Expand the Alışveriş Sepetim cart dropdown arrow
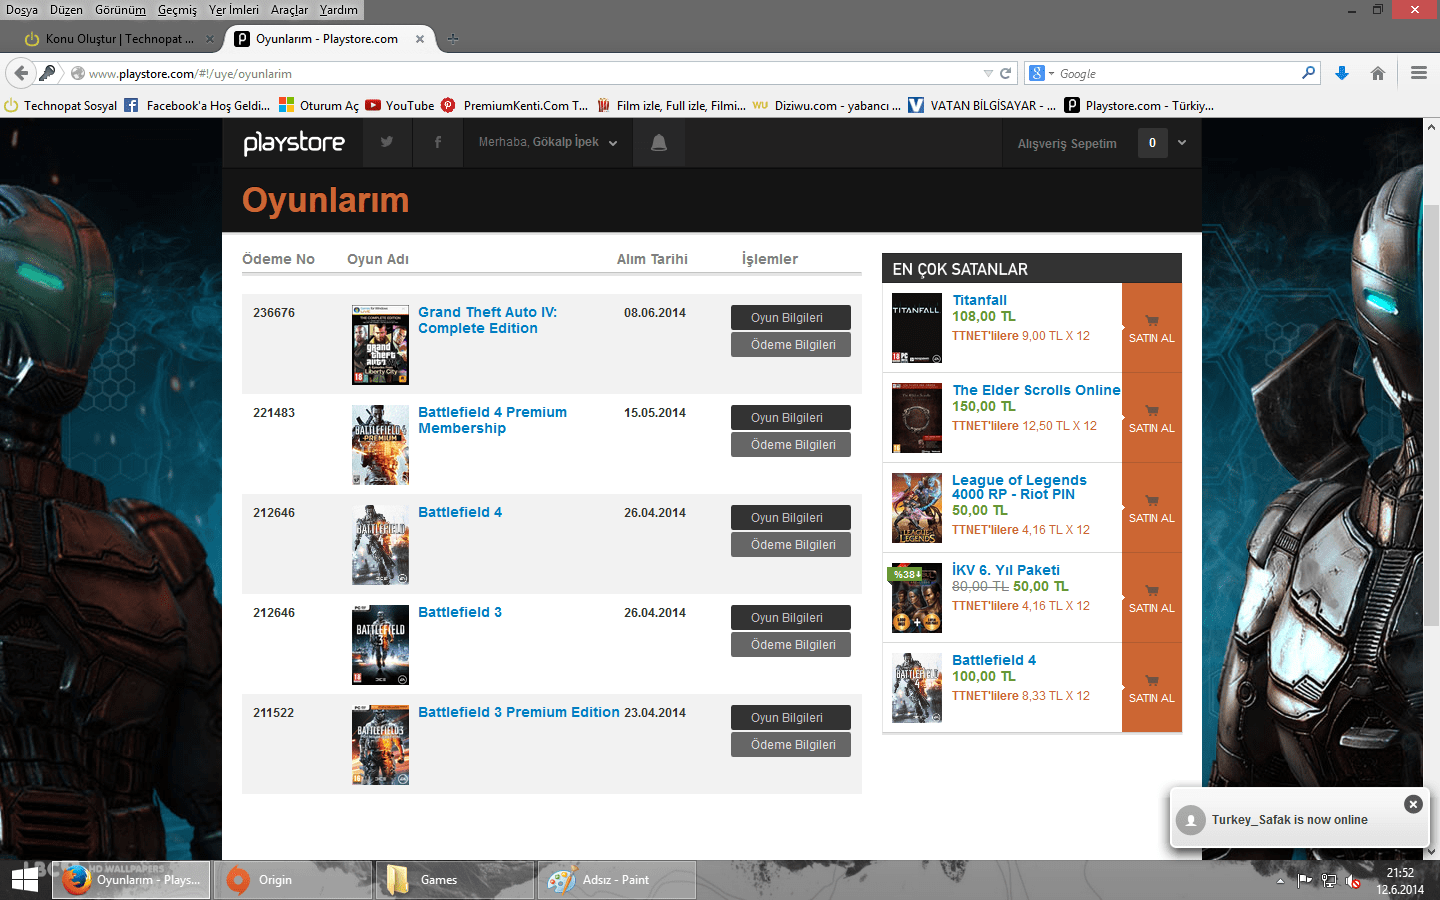Image resolution: width=1440 pixels, height=900 pixels. pos(1182,143)
